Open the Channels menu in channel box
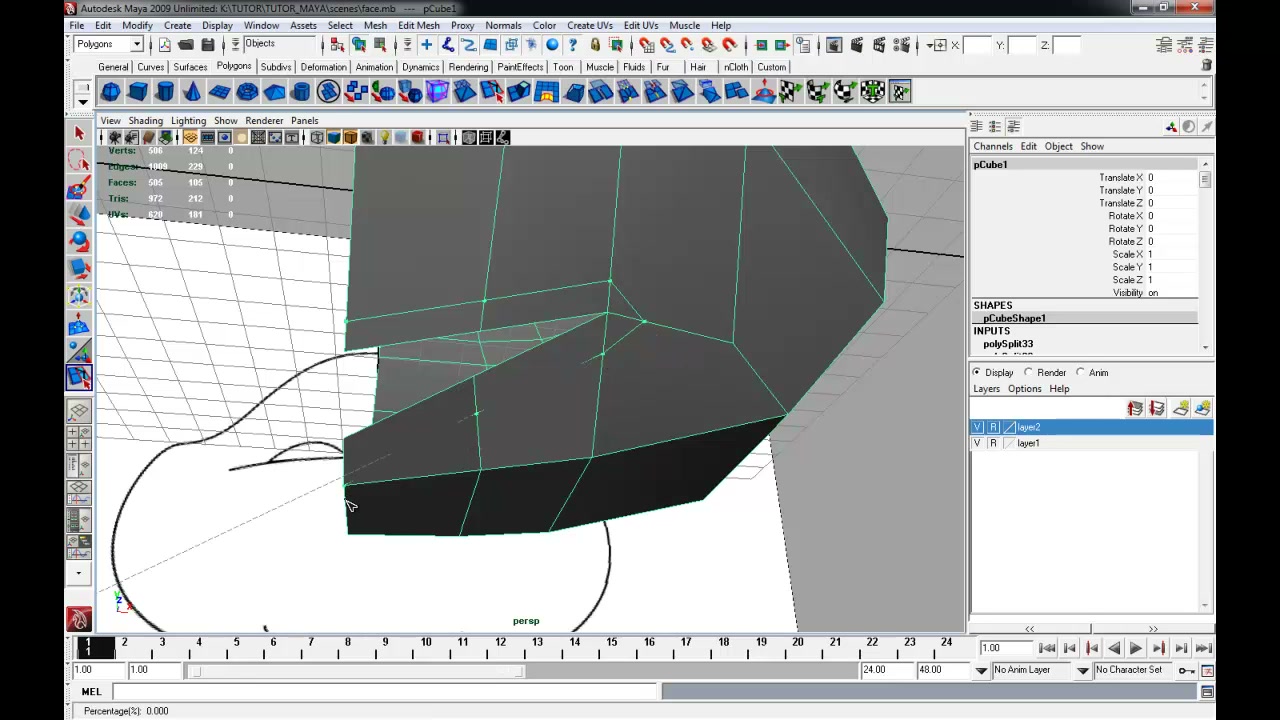 pos(993,146)
